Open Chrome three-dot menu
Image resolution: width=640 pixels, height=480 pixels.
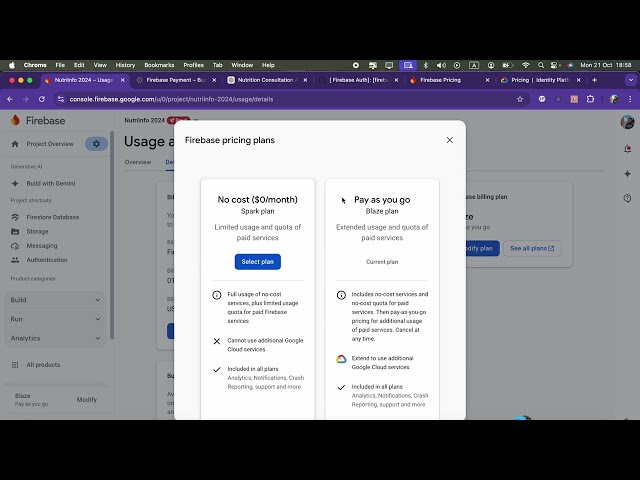(630, 99)
